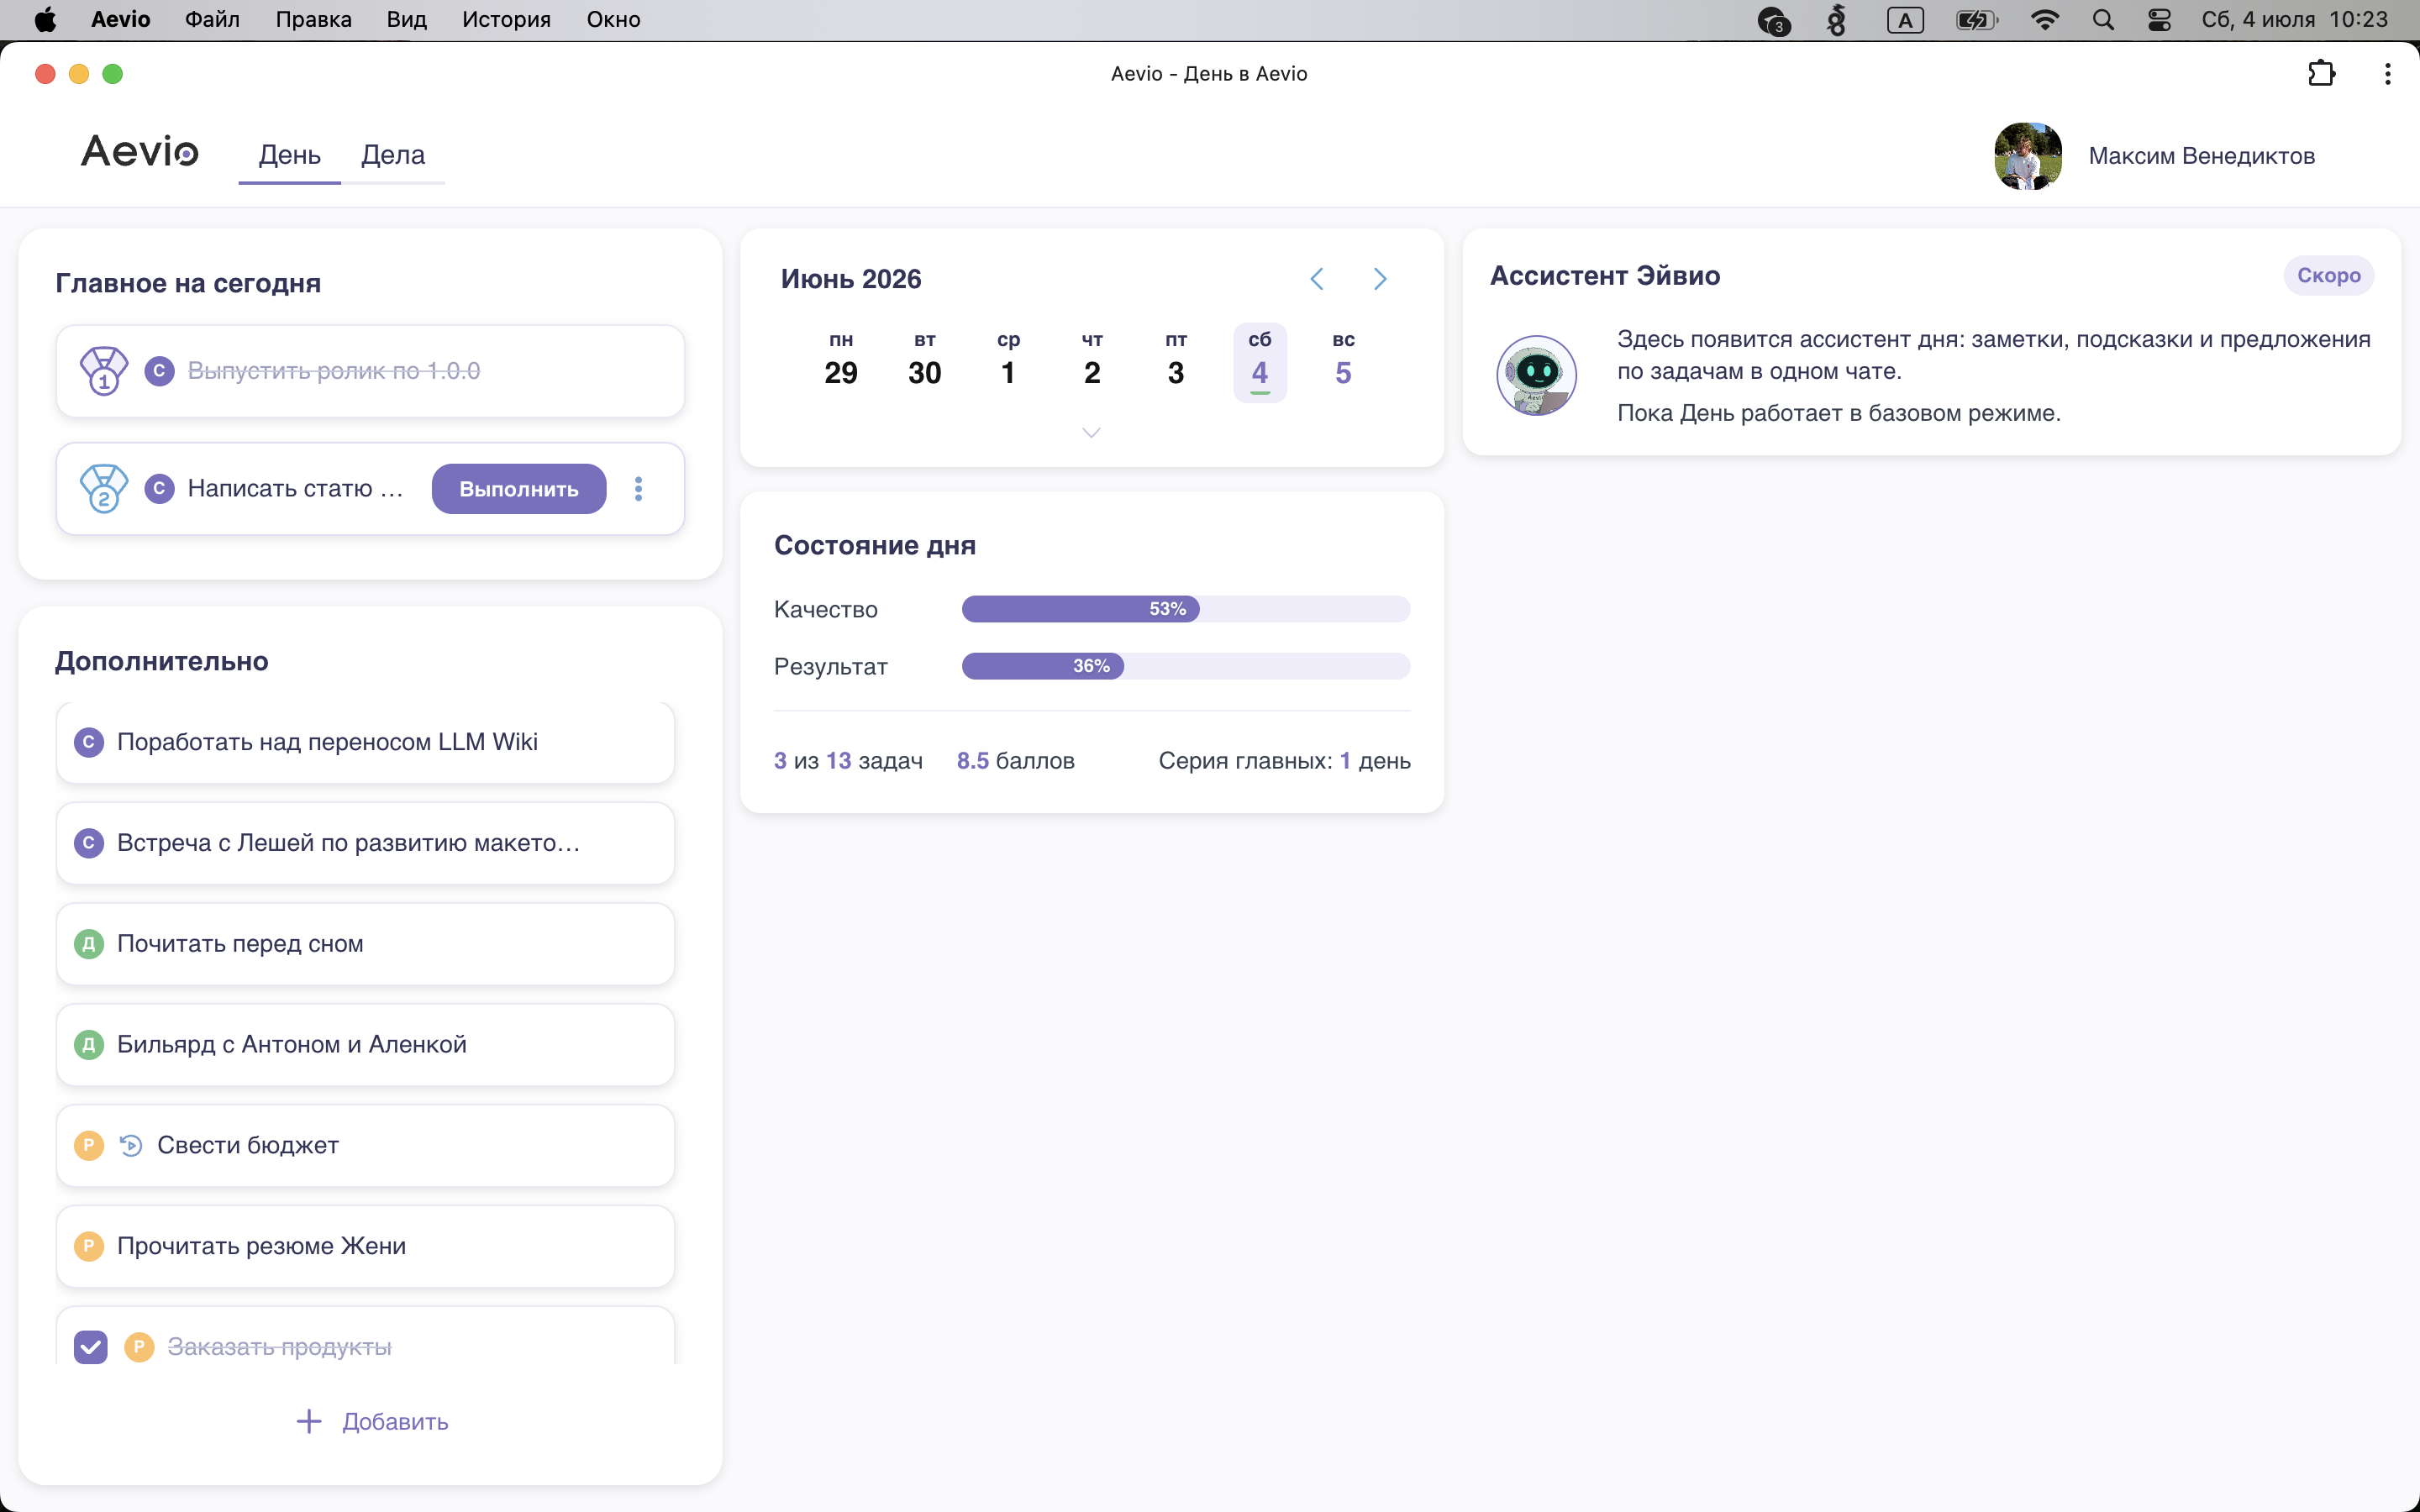Image resolution: width=2420 pixels, height=1512 pixels.
Task: Go to previous week in calendar
Action: pyautogui.click(x=1317, y=279)
